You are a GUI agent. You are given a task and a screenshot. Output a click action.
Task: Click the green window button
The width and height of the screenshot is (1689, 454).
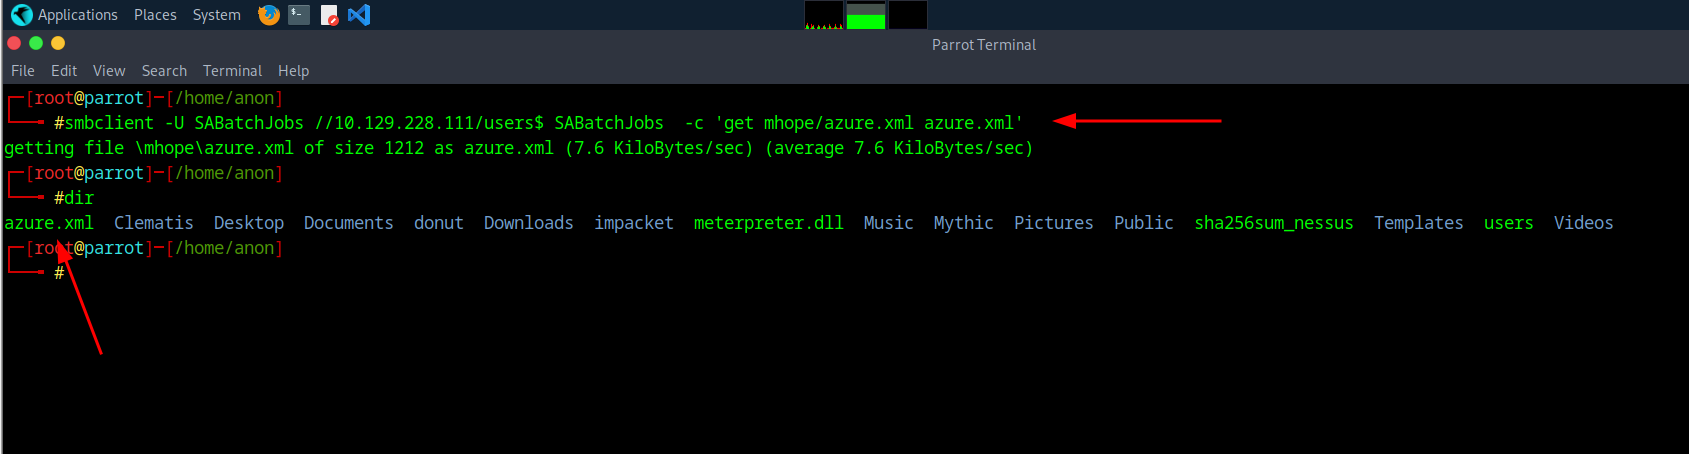36,43
